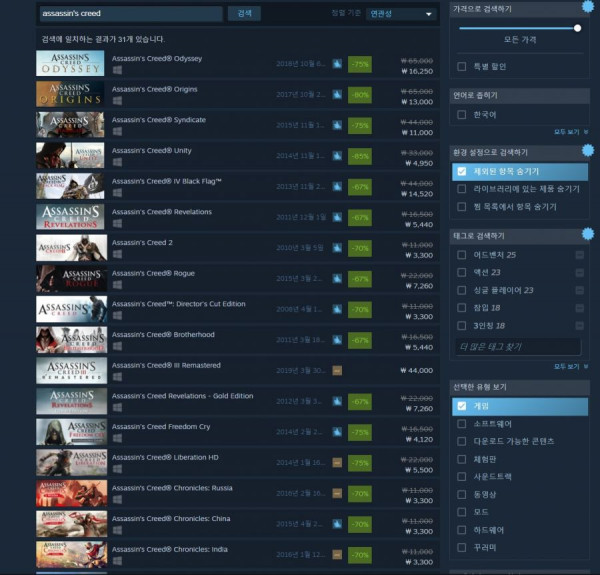
Task: Check 찜 목록에서 항목 숨기기
Action: [x=462, y=207]
